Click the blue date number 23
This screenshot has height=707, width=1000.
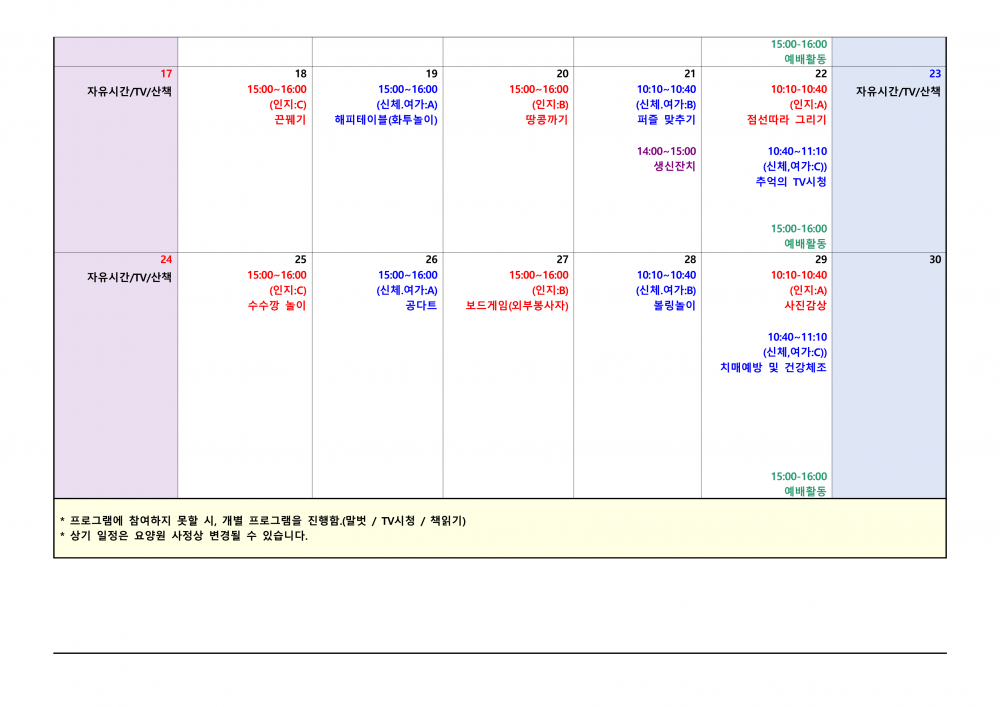[x=934, y=74]
